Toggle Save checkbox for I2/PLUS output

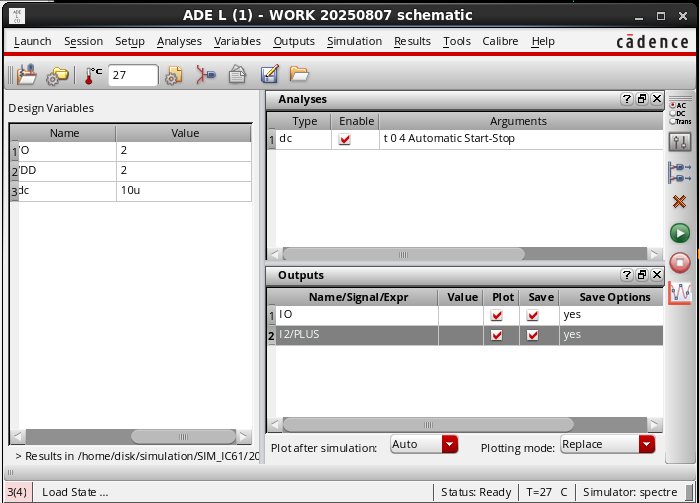533,335
